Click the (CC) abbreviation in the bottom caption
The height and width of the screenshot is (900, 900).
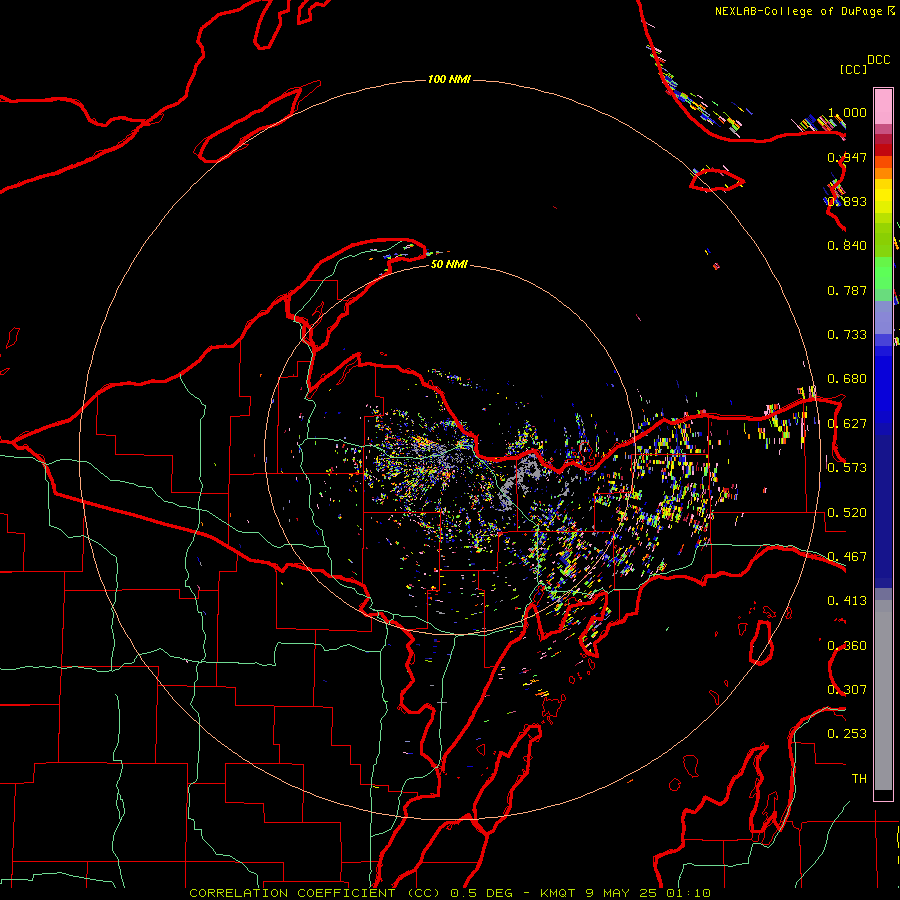(x=425, y=893)
